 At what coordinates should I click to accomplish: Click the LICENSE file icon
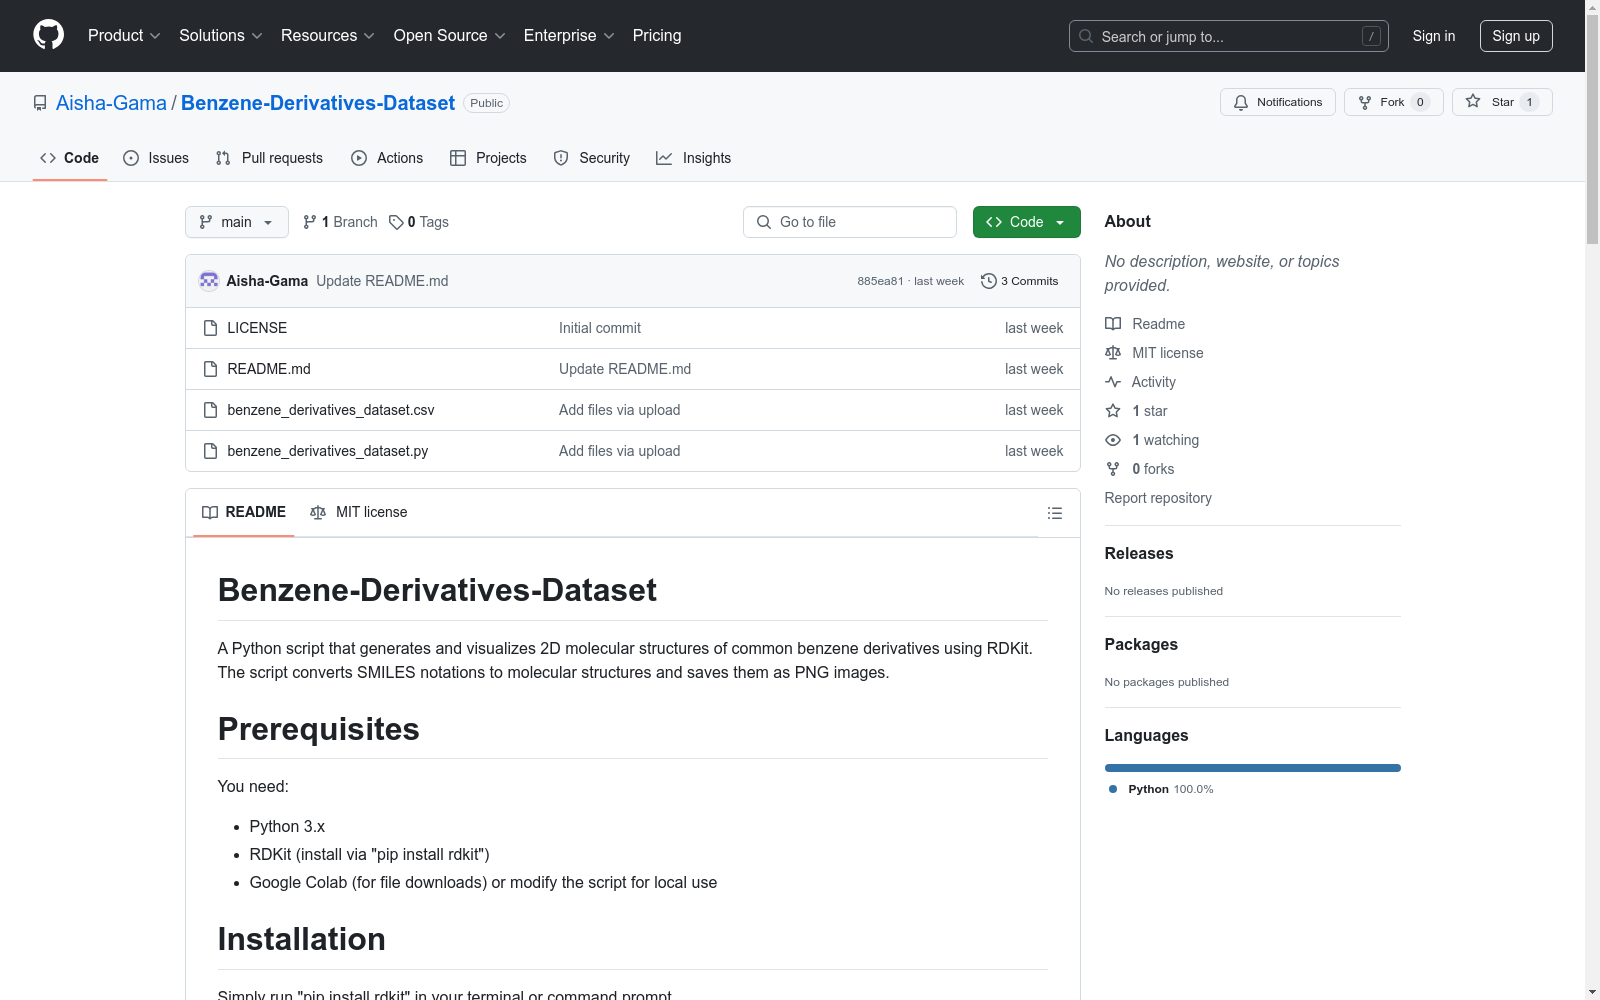(210, 328)
